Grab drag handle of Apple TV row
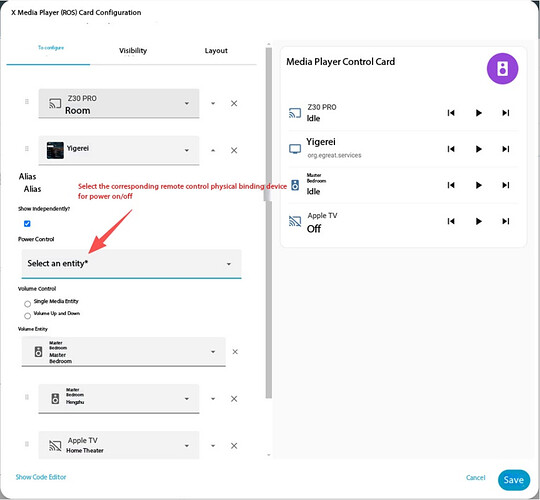 pyautogui.click(x=27, y=444)
